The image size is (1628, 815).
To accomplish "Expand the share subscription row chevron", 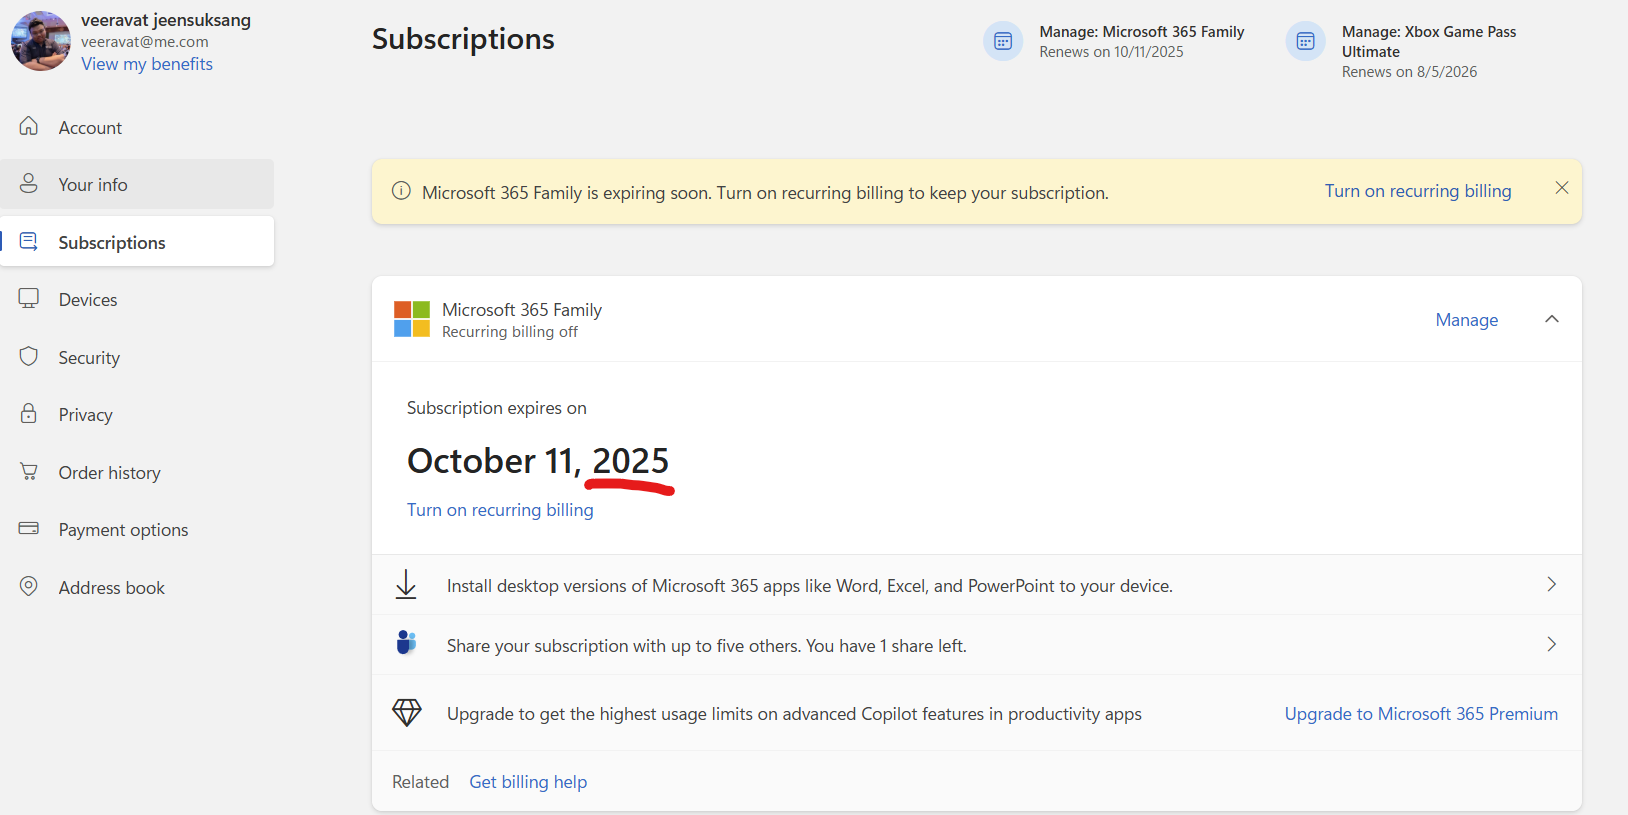I will coord(1551,645).
